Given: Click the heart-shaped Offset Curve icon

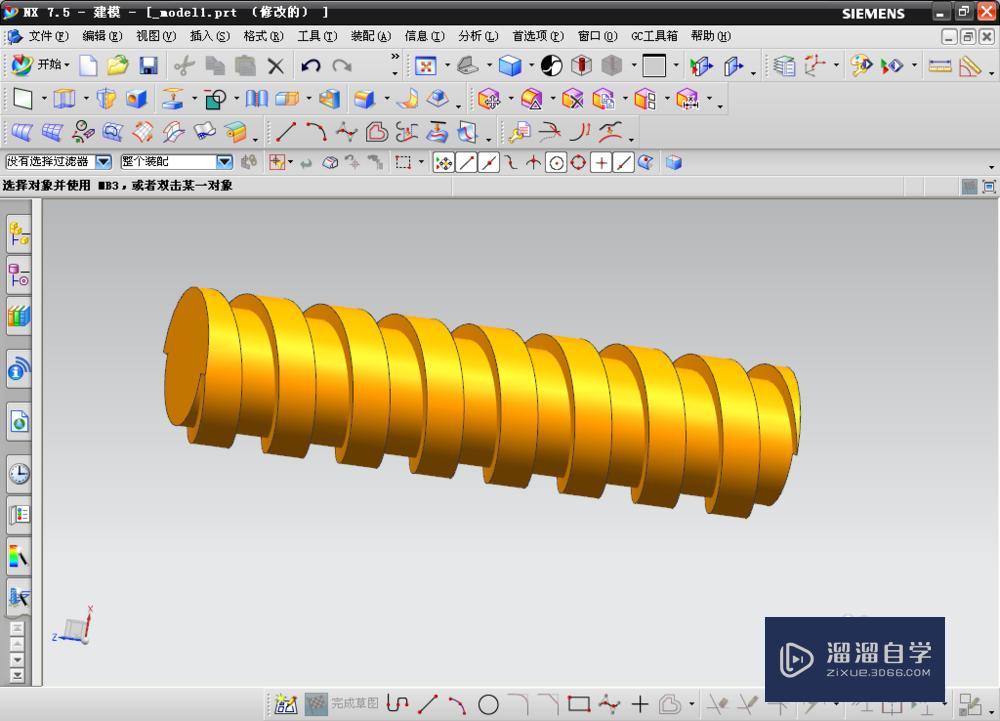Looking at the screenshot, I should (x=377, y=132).
